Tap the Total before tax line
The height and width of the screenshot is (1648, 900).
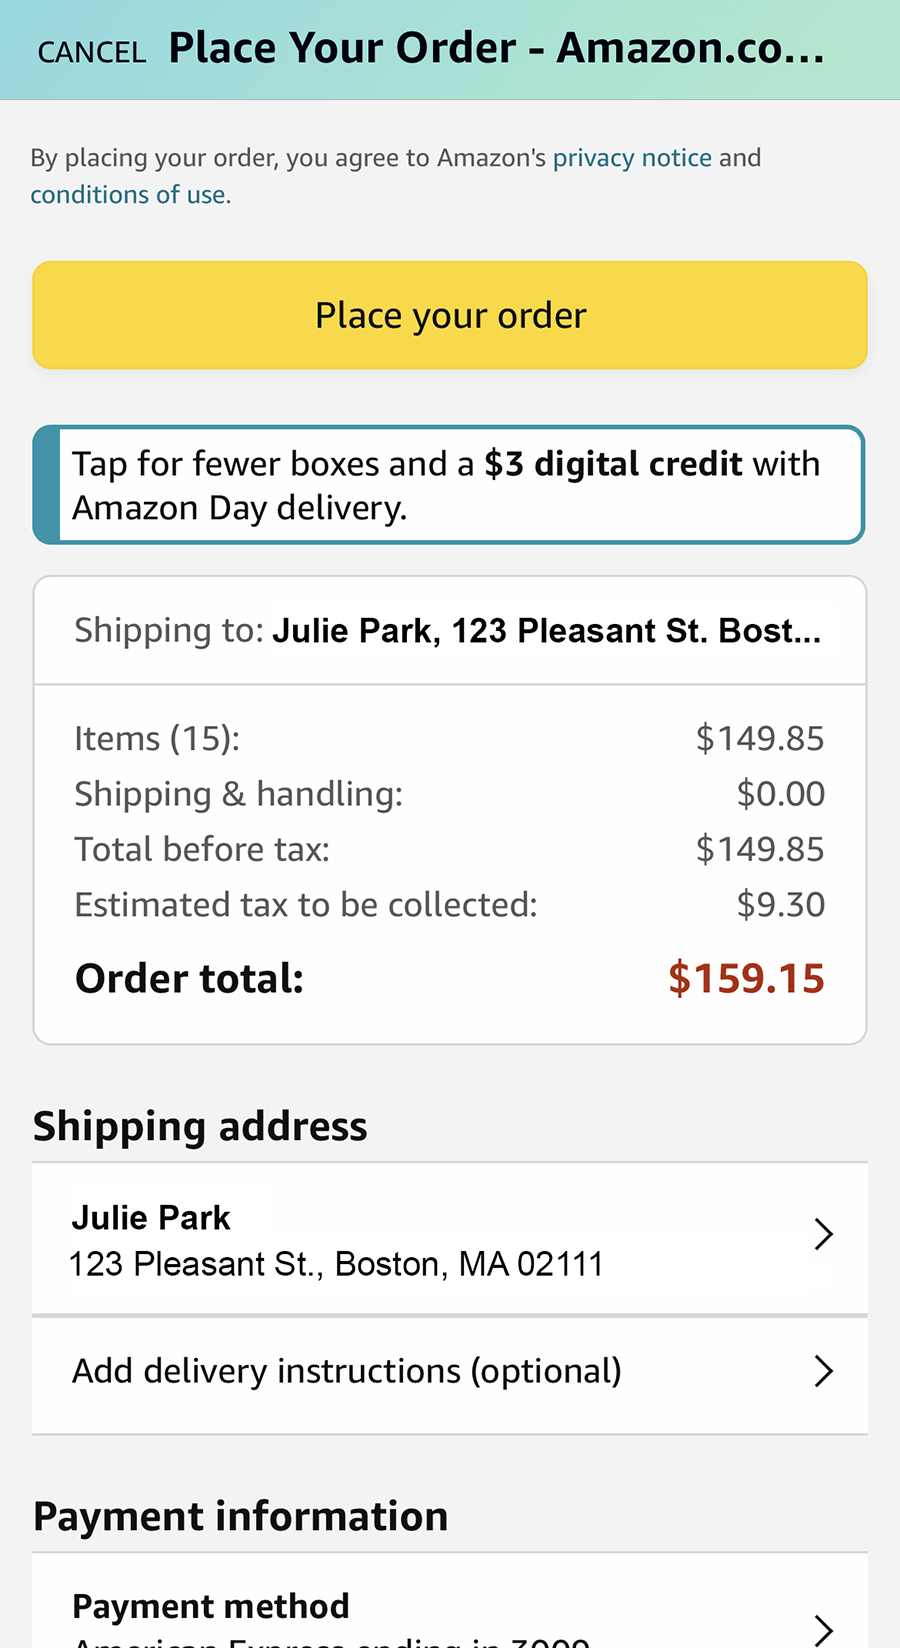pos(450,850)
